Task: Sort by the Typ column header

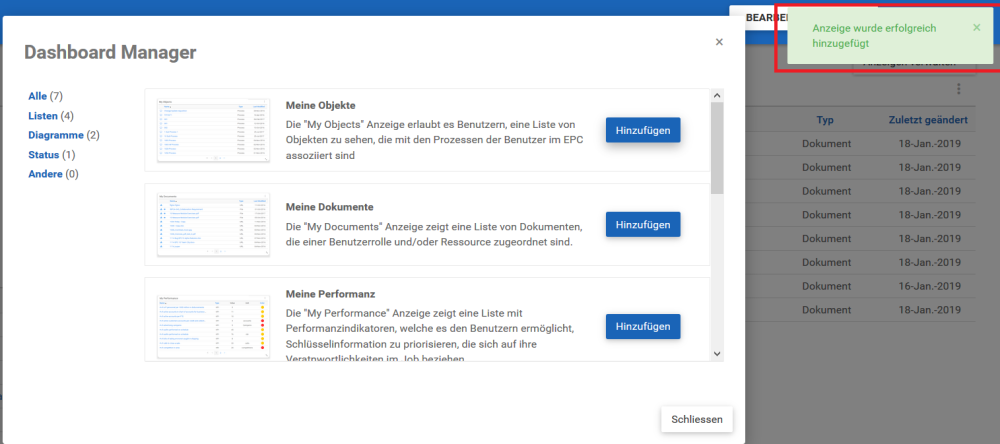Action: [x=825, y=120]
